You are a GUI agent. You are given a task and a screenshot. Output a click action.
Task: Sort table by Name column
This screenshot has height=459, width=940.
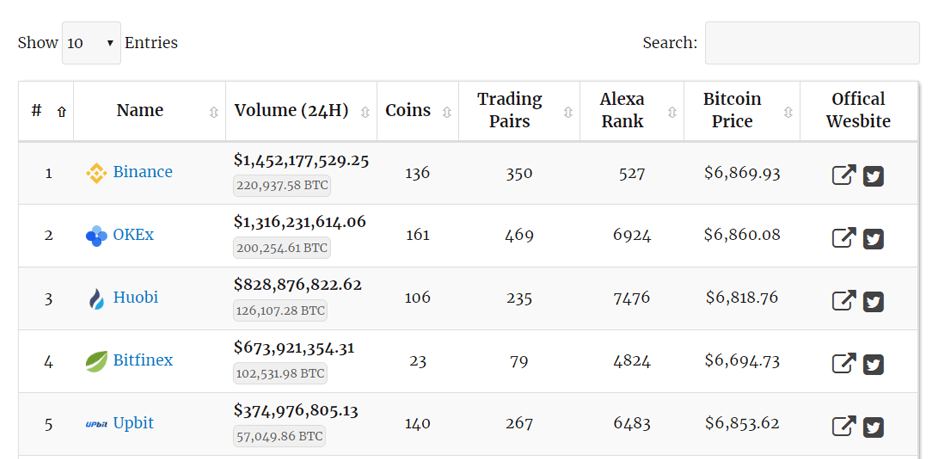pos(214,112)
